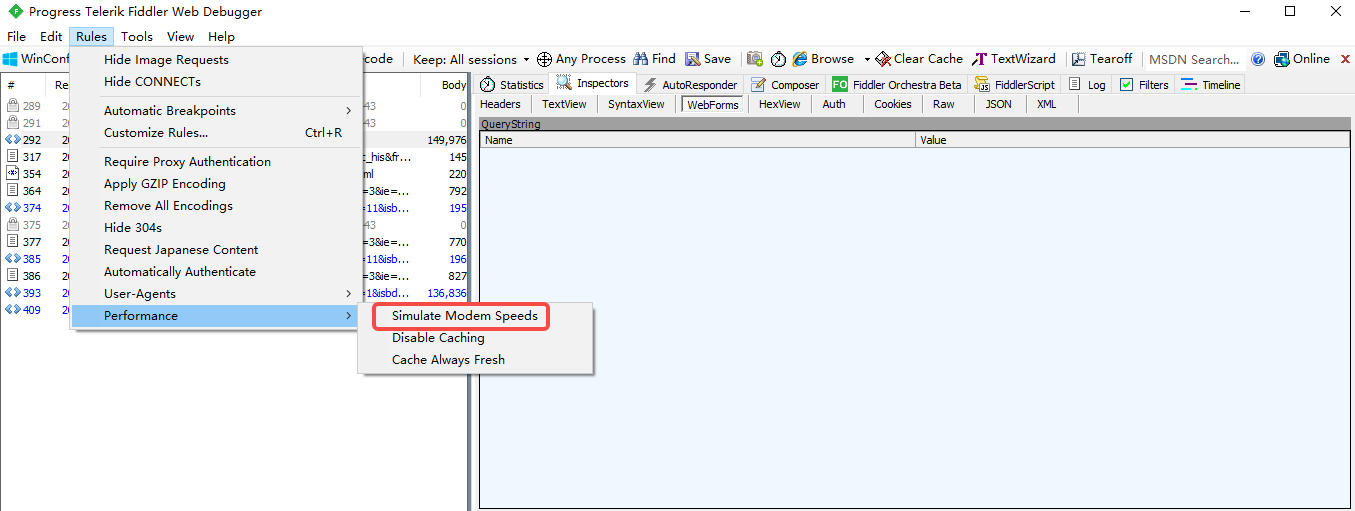Viewport: 1355px width, 511px height.
Task: Click the Online status indicator
Action: pos(1302,59)
